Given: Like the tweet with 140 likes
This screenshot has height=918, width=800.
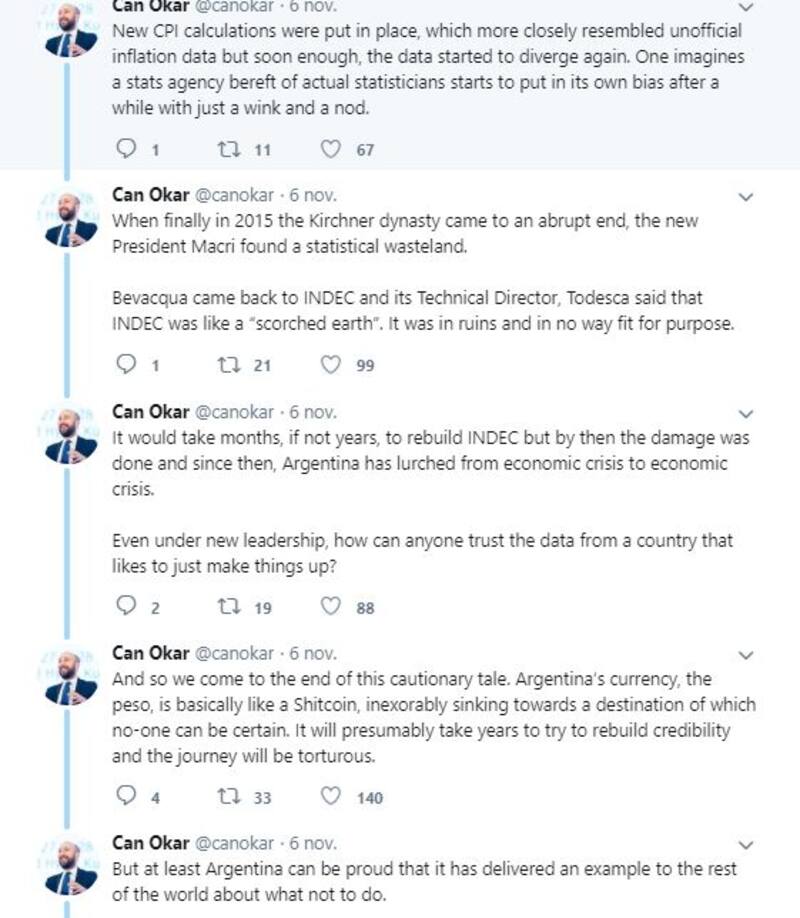Looking at the screenshot, I should pos(330,797).
